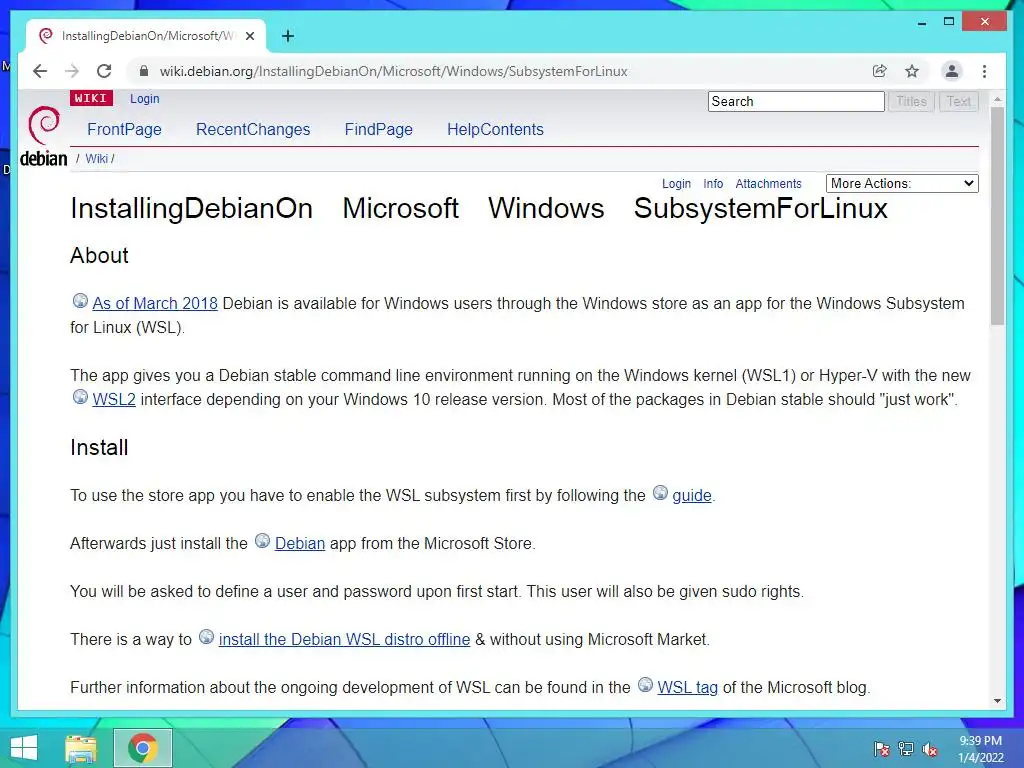Click the red WIKI badge
This screenshot has width=1024, height=768.
91,98
